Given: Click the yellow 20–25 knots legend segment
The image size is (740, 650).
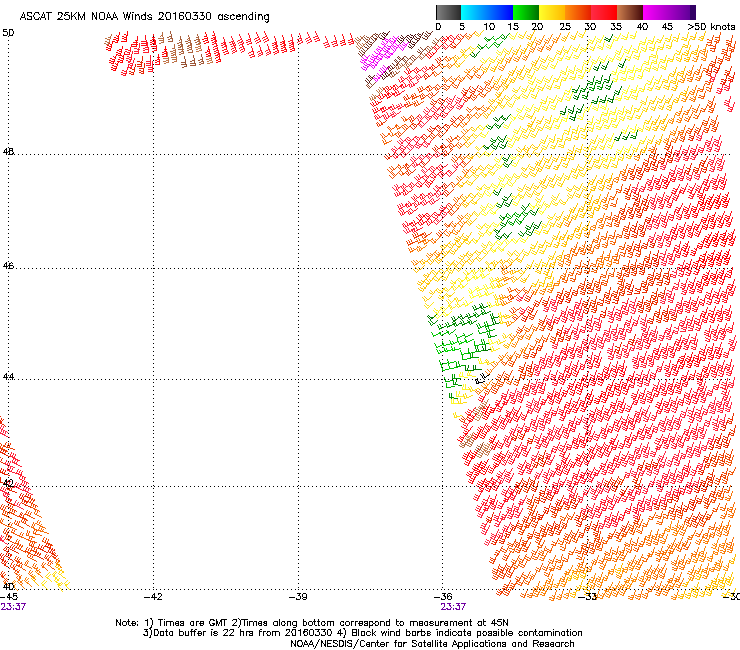Looking at the screenshot, I should click(x=552, y=12).
